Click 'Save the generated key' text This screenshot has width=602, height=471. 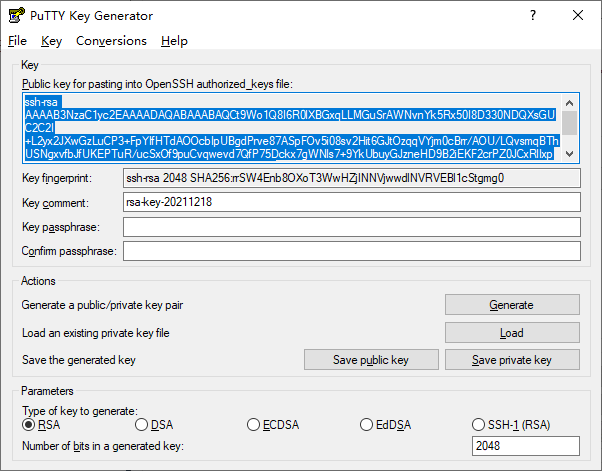coord(79,360)
